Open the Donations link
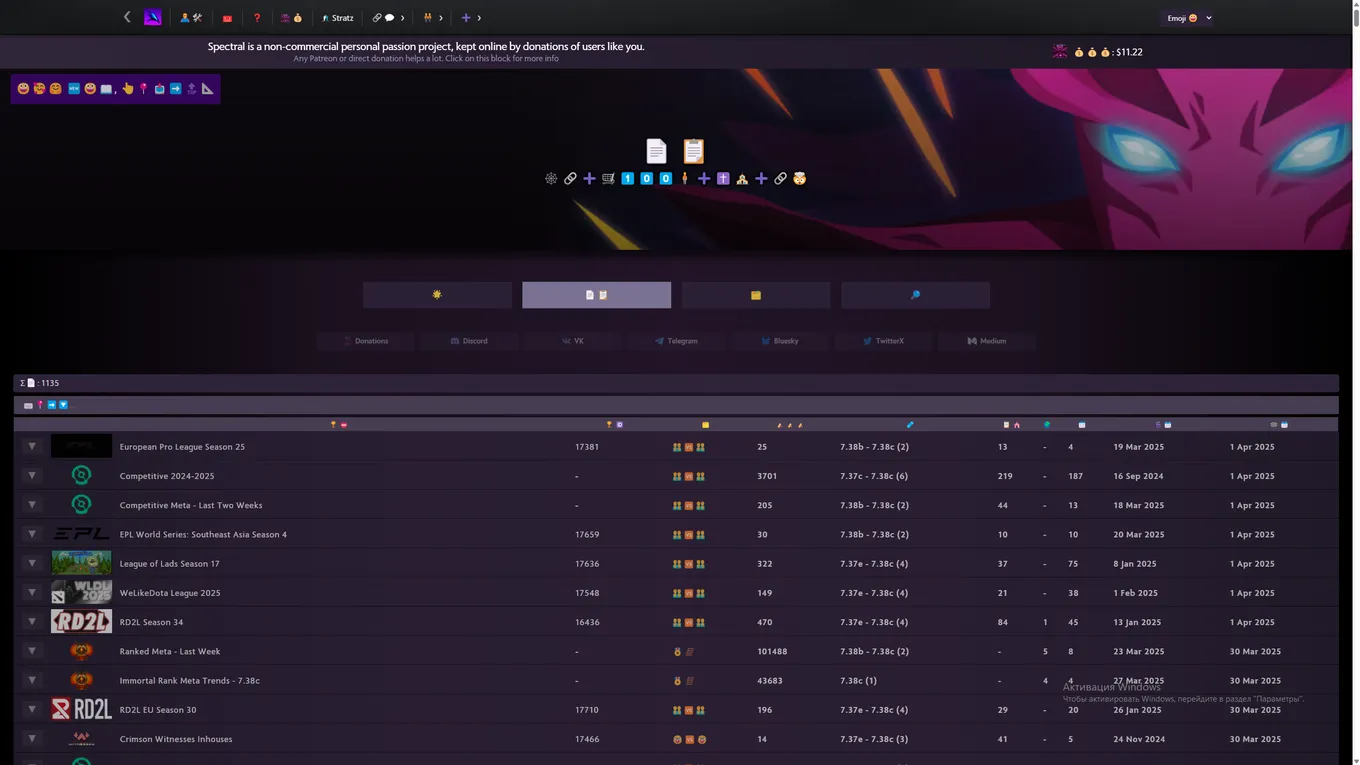The height and width of the screenshot is (765, 1360). point(366,341)
